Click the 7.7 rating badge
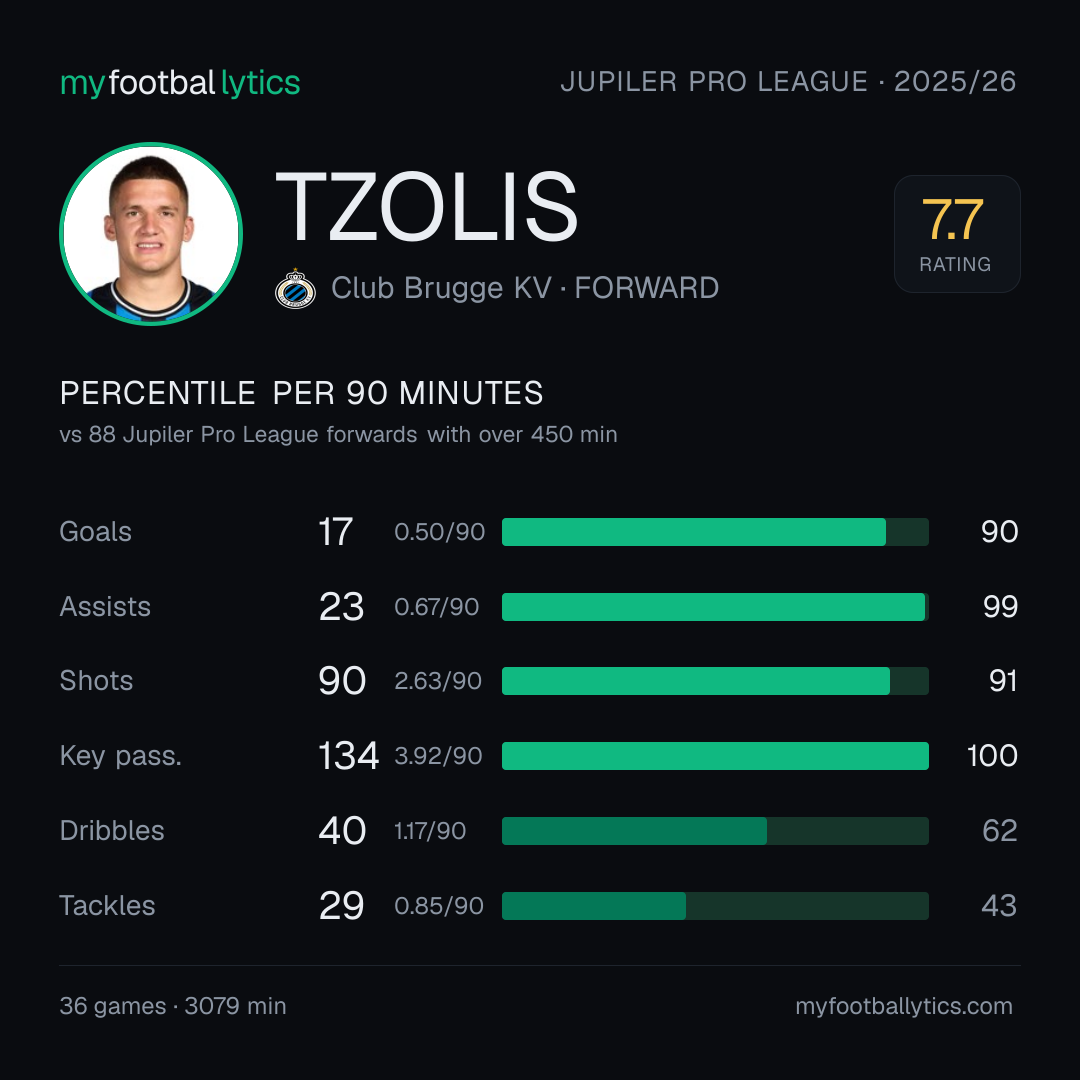 coord(957,233)
